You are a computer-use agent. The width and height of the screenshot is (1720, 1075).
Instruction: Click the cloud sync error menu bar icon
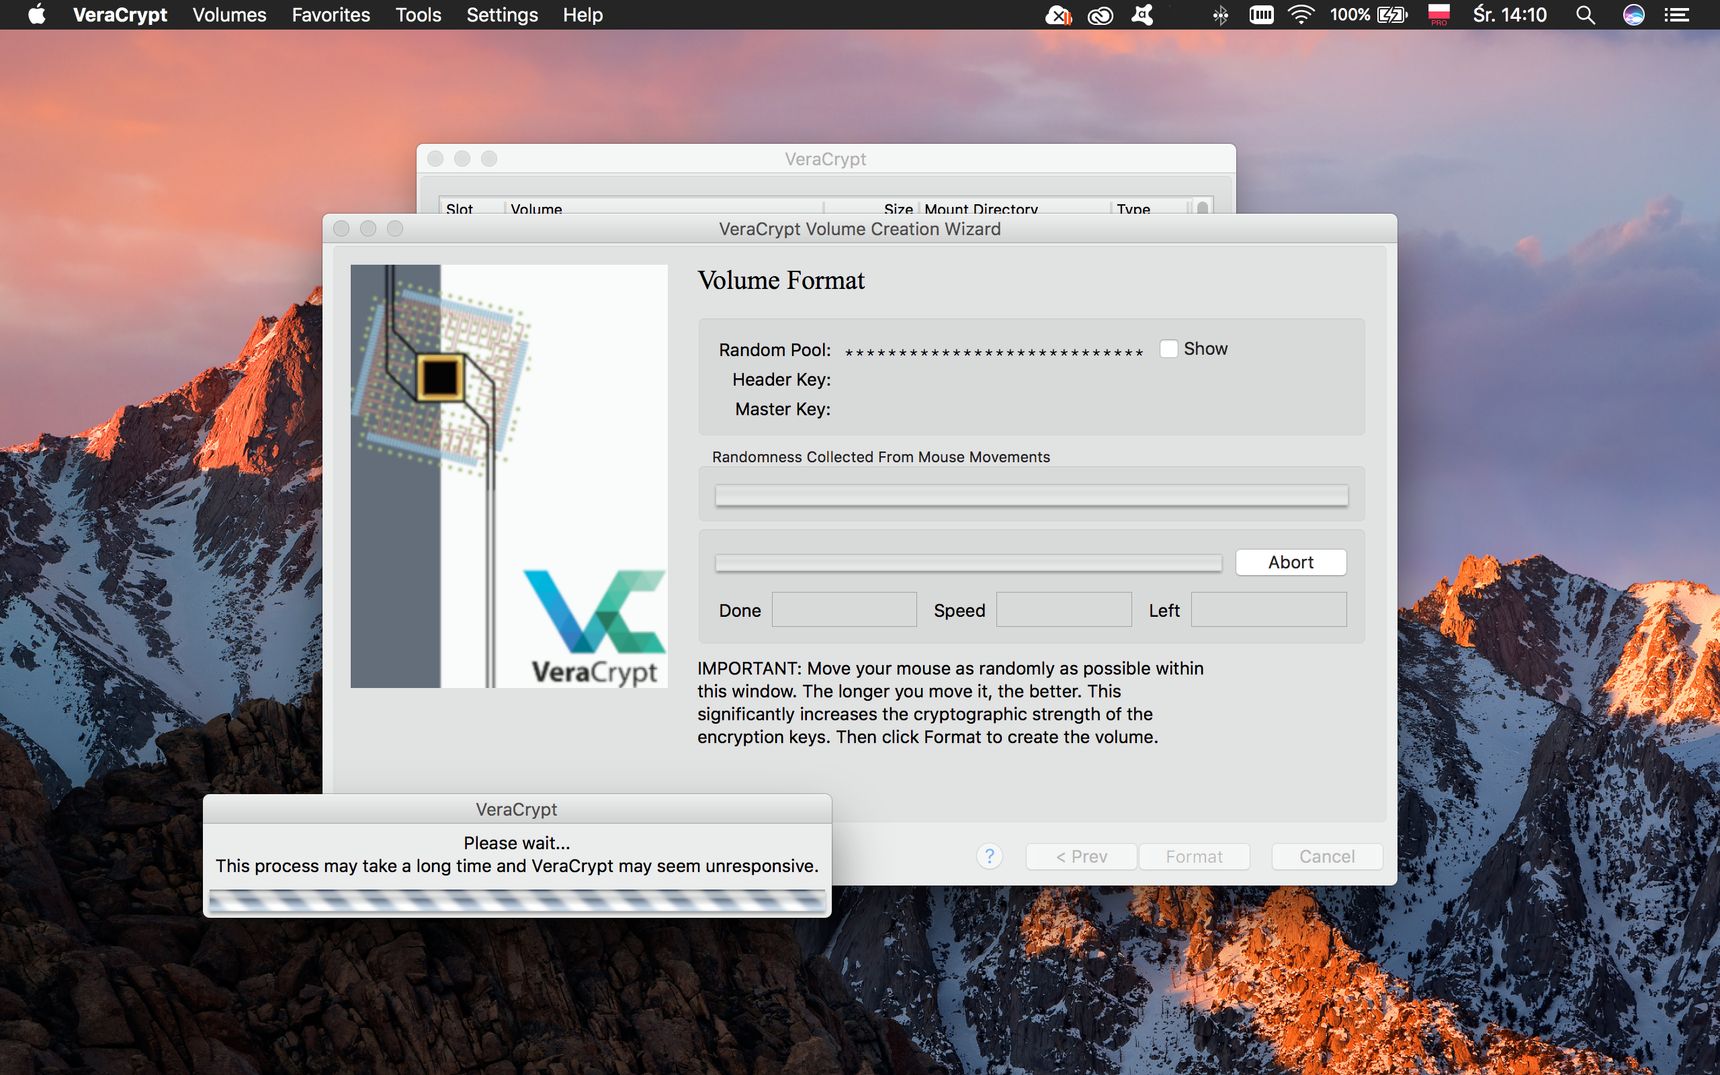[x=1058, y=15]
